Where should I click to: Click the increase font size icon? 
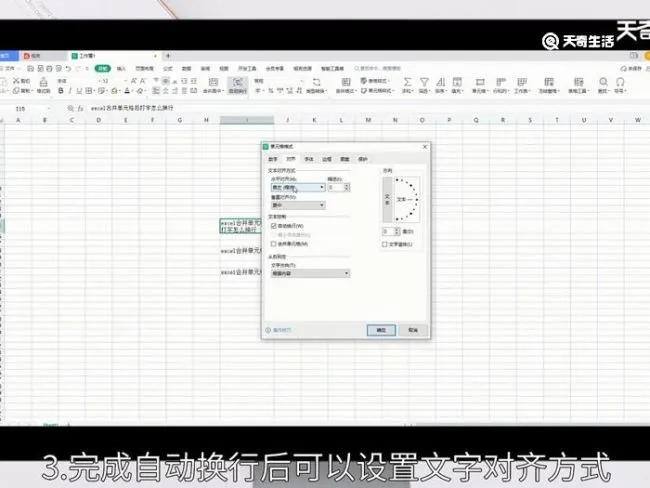click(x=133, y=81)
